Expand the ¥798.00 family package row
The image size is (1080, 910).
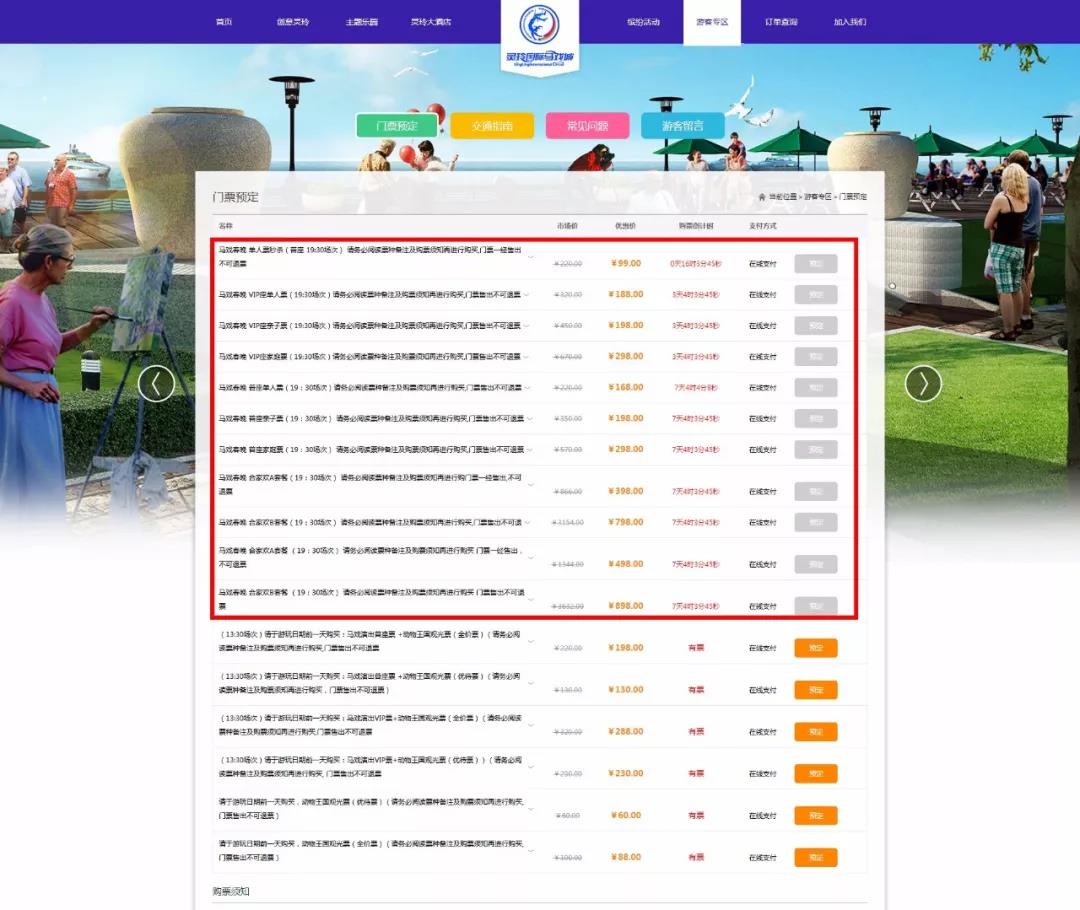527,522
